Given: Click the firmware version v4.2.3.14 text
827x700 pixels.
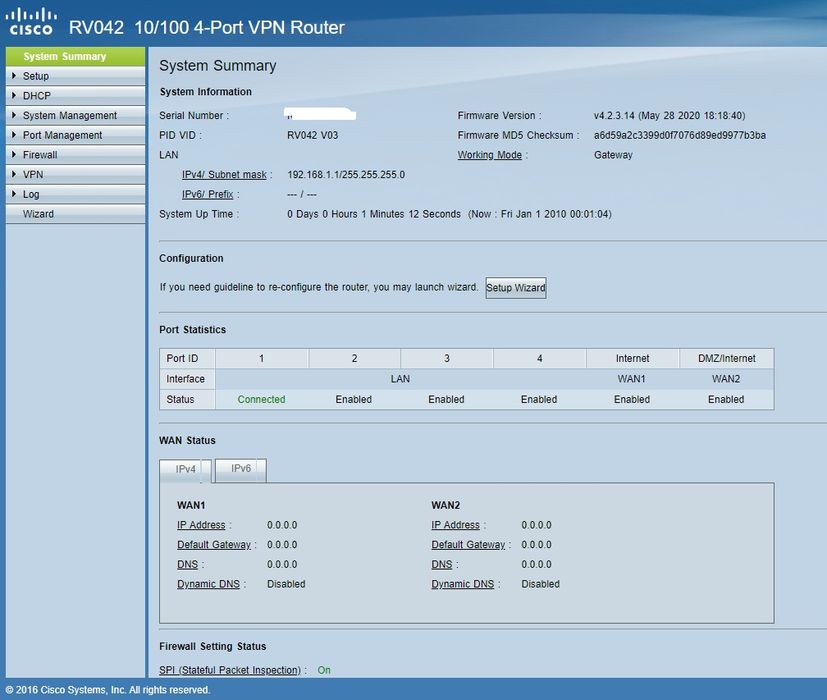Looking at the screenshot, I should 669,116.
